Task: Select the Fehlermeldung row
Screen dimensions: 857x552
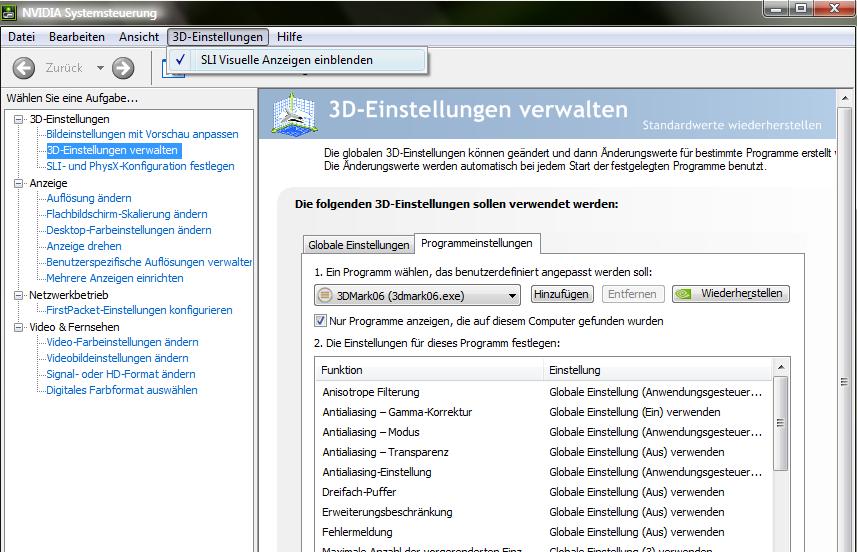Action: [544, 532]
